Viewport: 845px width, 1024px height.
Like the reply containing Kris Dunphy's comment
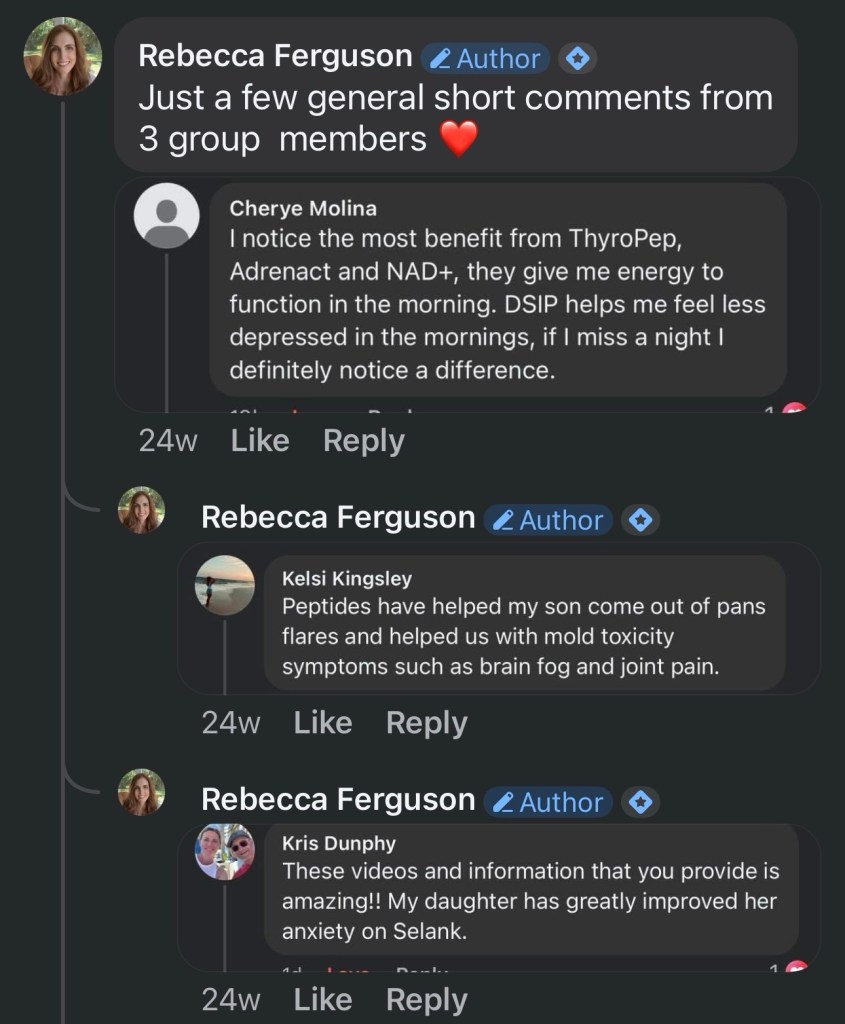[323, 1000]
